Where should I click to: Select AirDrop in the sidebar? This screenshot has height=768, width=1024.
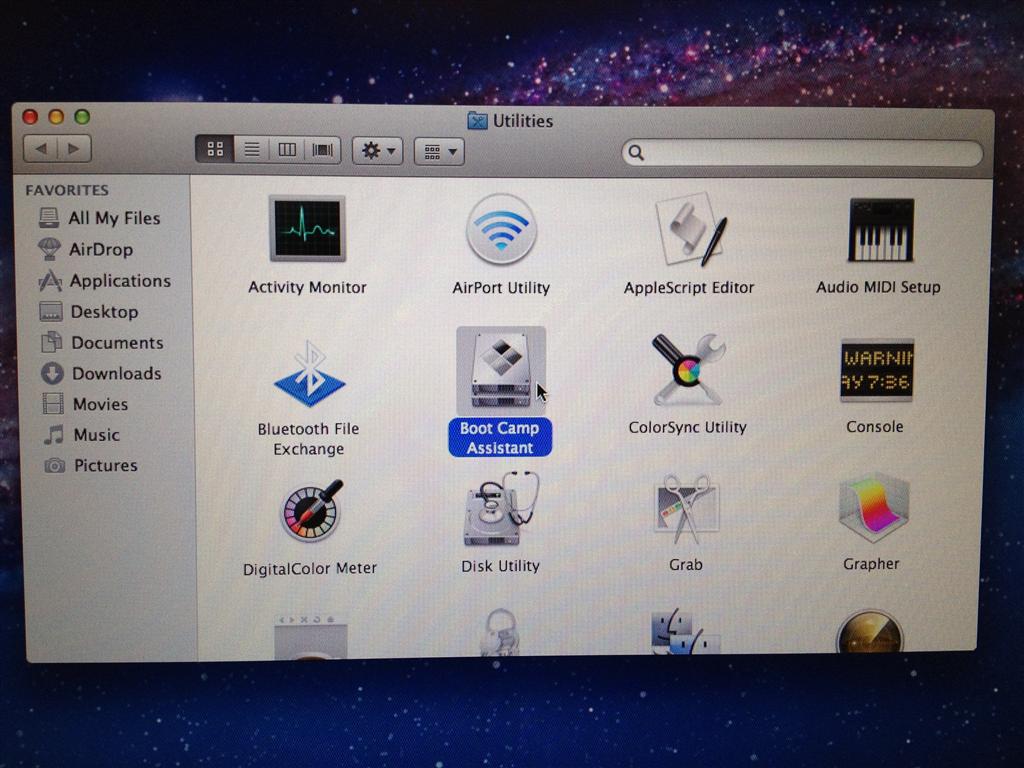(x=86, y=249)
